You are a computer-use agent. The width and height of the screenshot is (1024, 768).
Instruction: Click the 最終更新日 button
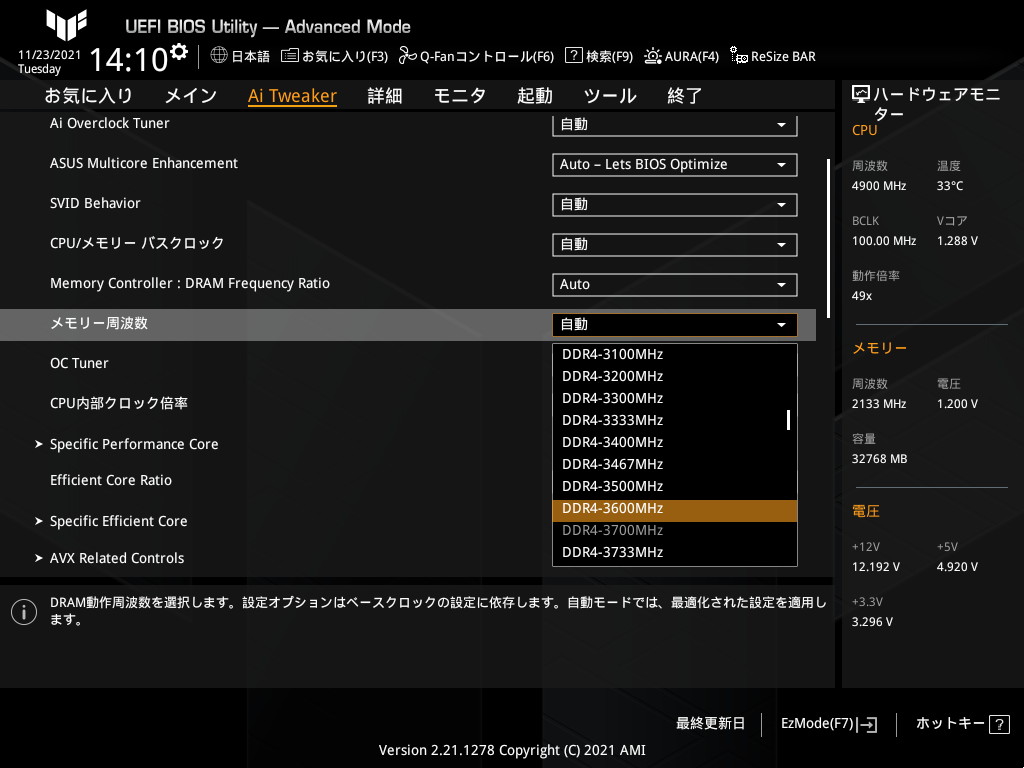tap(711, 724)
